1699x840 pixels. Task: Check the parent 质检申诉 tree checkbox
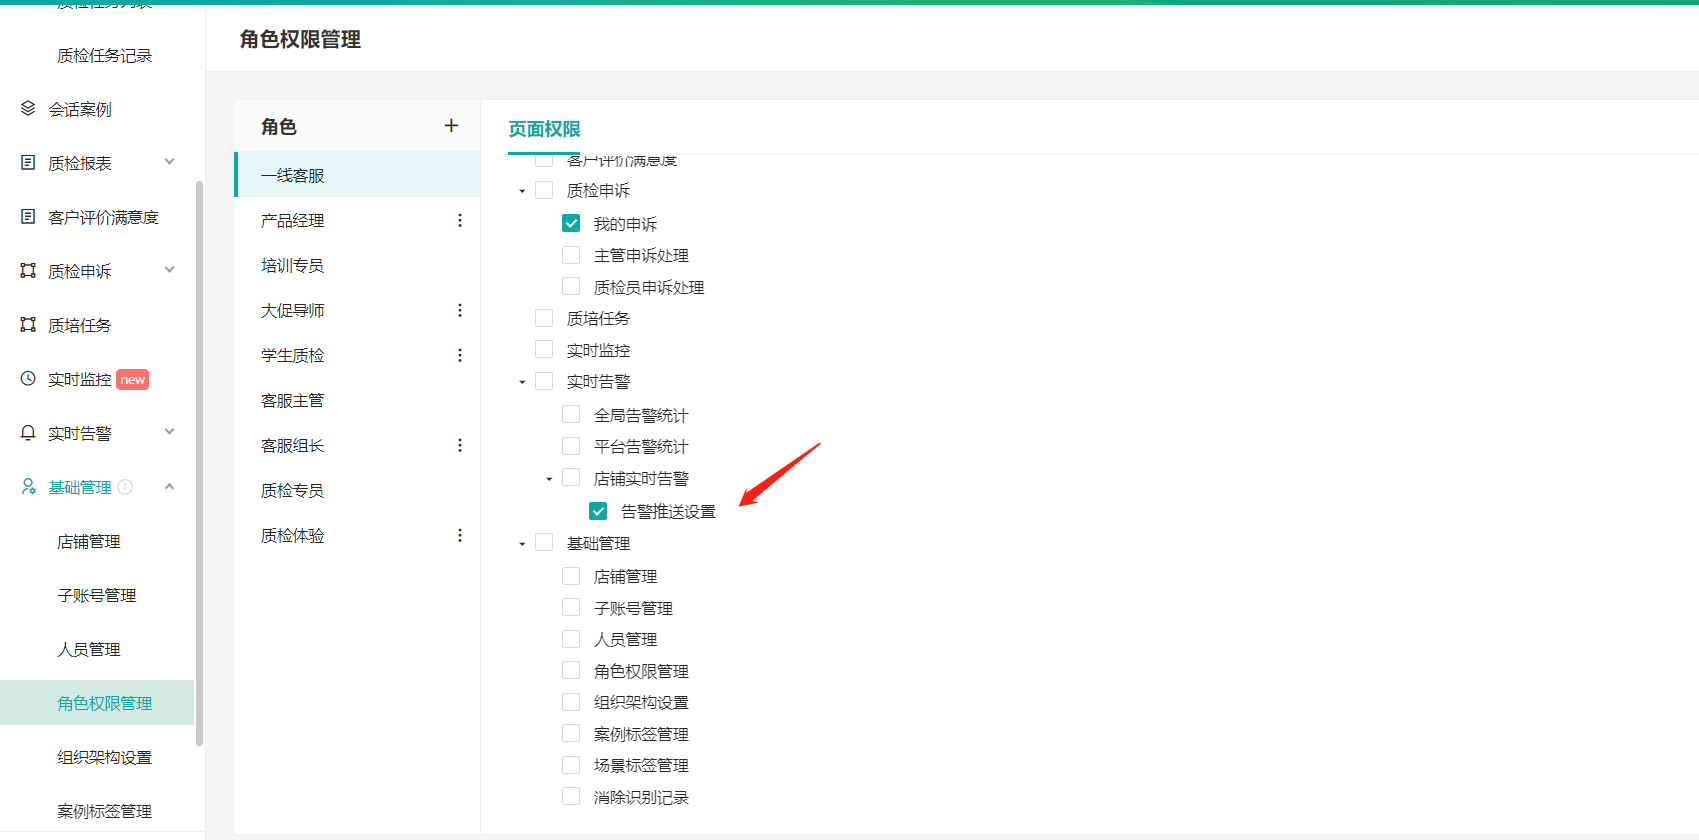[544, 190]
